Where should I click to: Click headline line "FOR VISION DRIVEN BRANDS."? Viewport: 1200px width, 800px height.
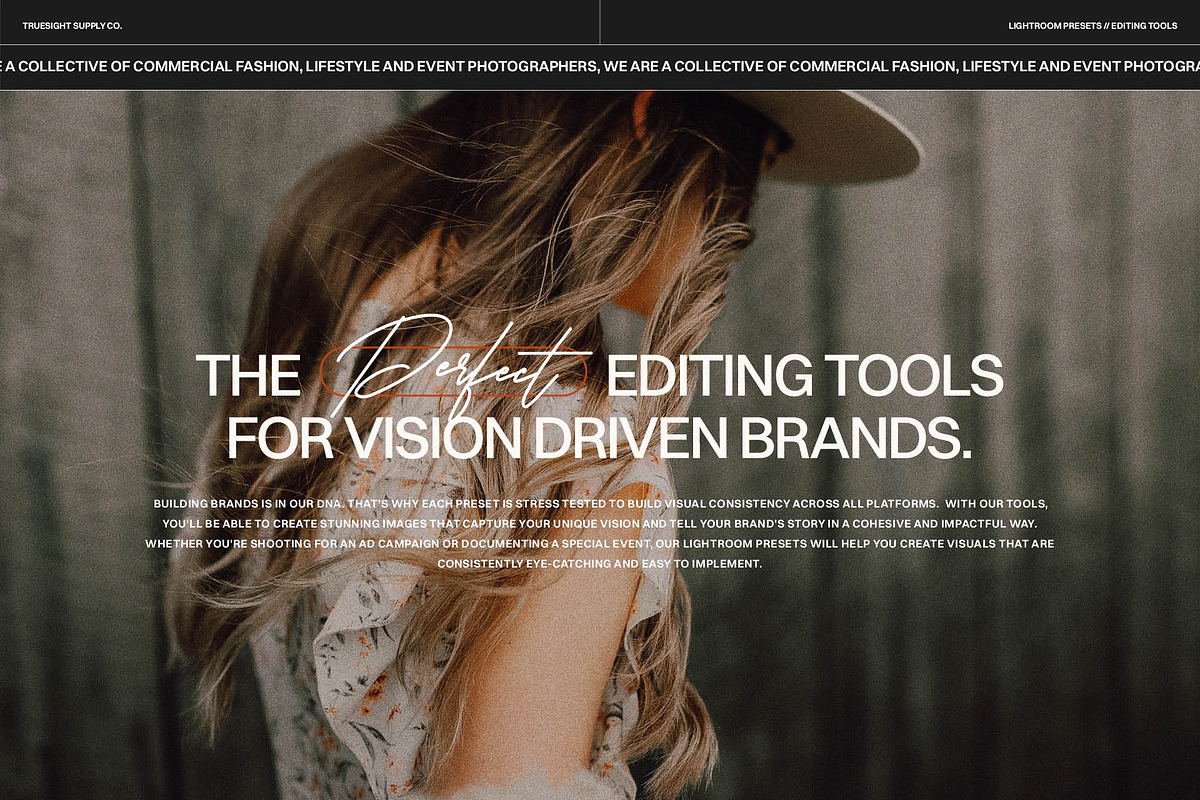(599, 438)
